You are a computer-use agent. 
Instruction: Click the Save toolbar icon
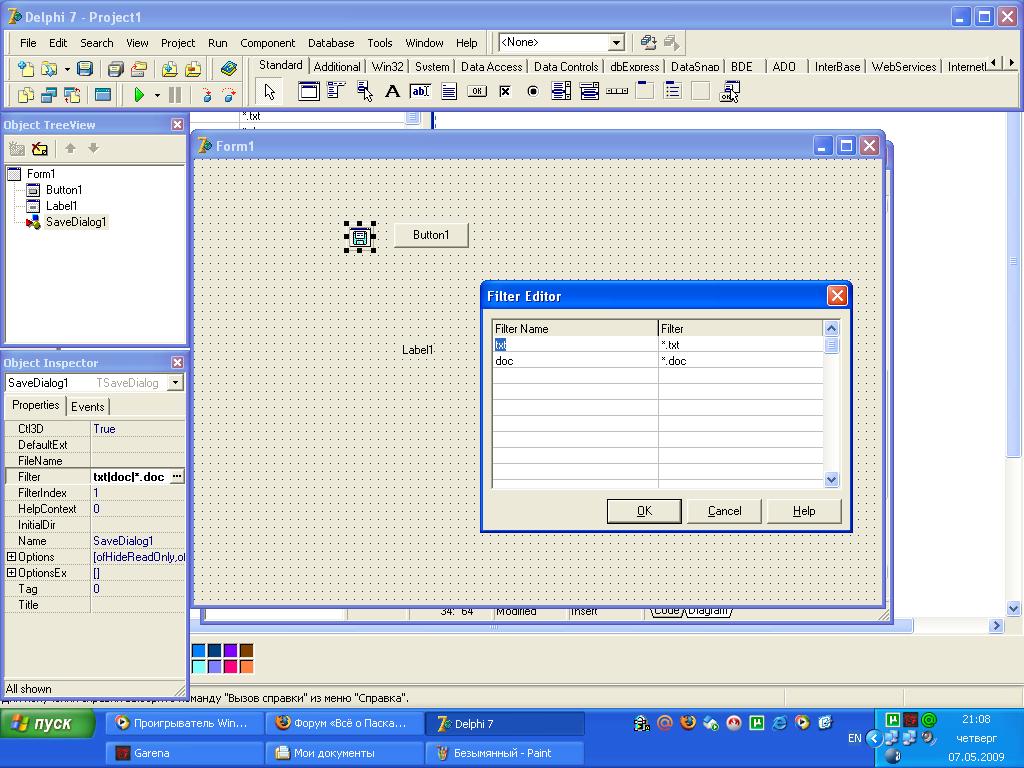tap(85, 69)
